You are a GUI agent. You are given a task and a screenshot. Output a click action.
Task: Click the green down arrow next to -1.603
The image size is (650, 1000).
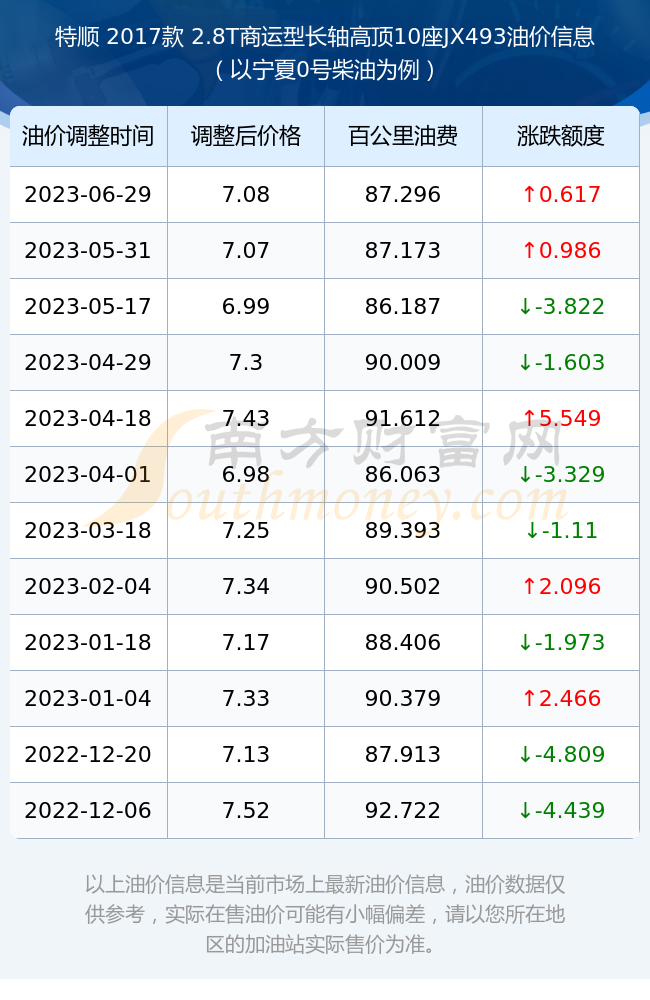(525, 363)
